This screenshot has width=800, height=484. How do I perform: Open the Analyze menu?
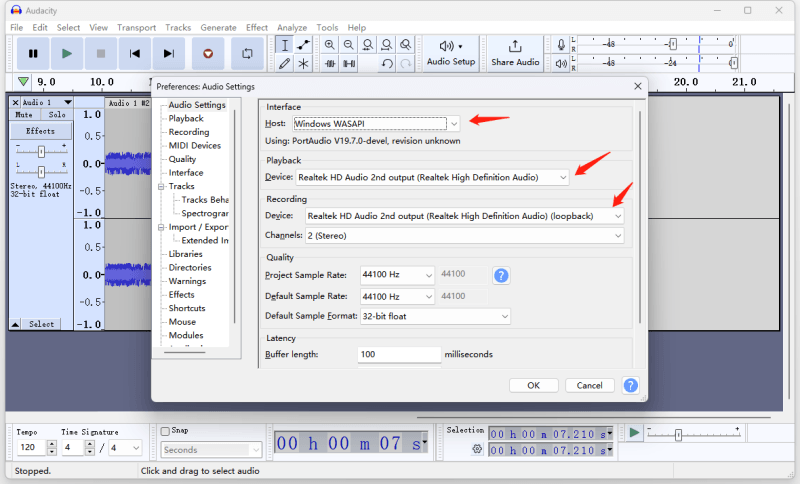coord(292,28)
